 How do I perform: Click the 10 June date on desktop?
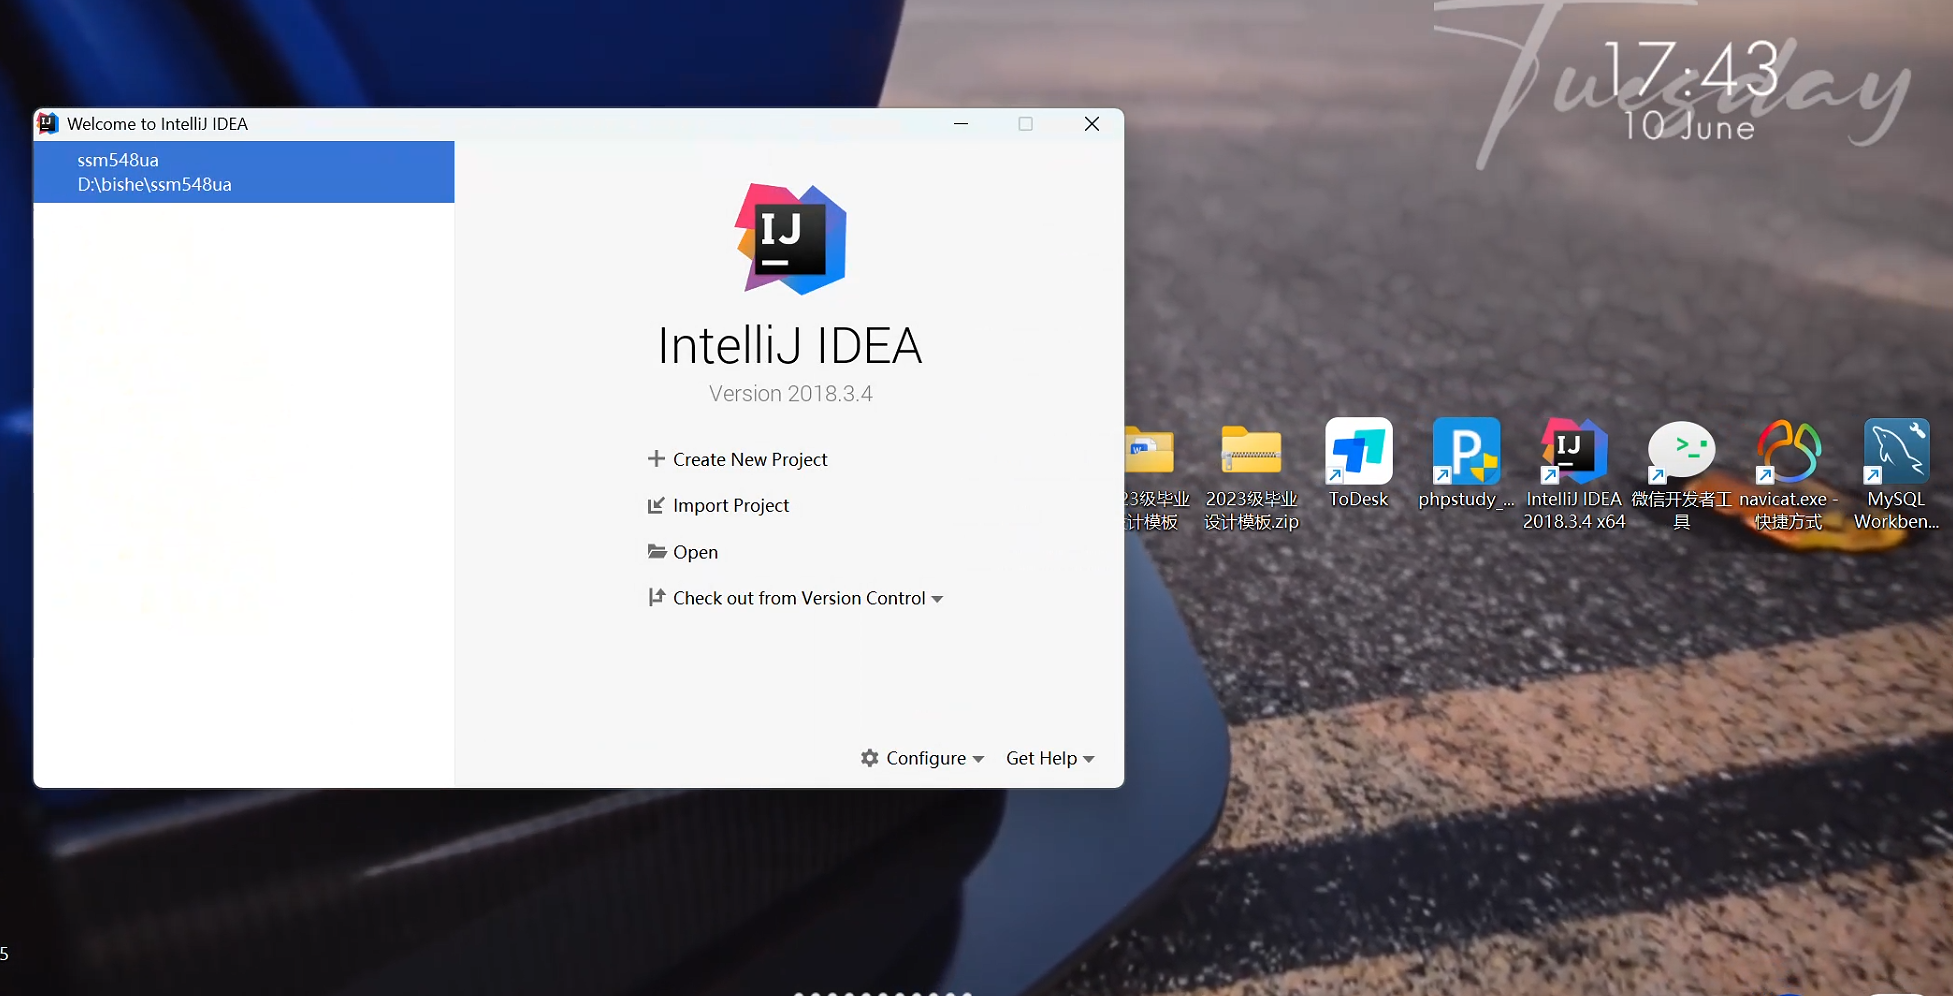tap(1689, 127)
